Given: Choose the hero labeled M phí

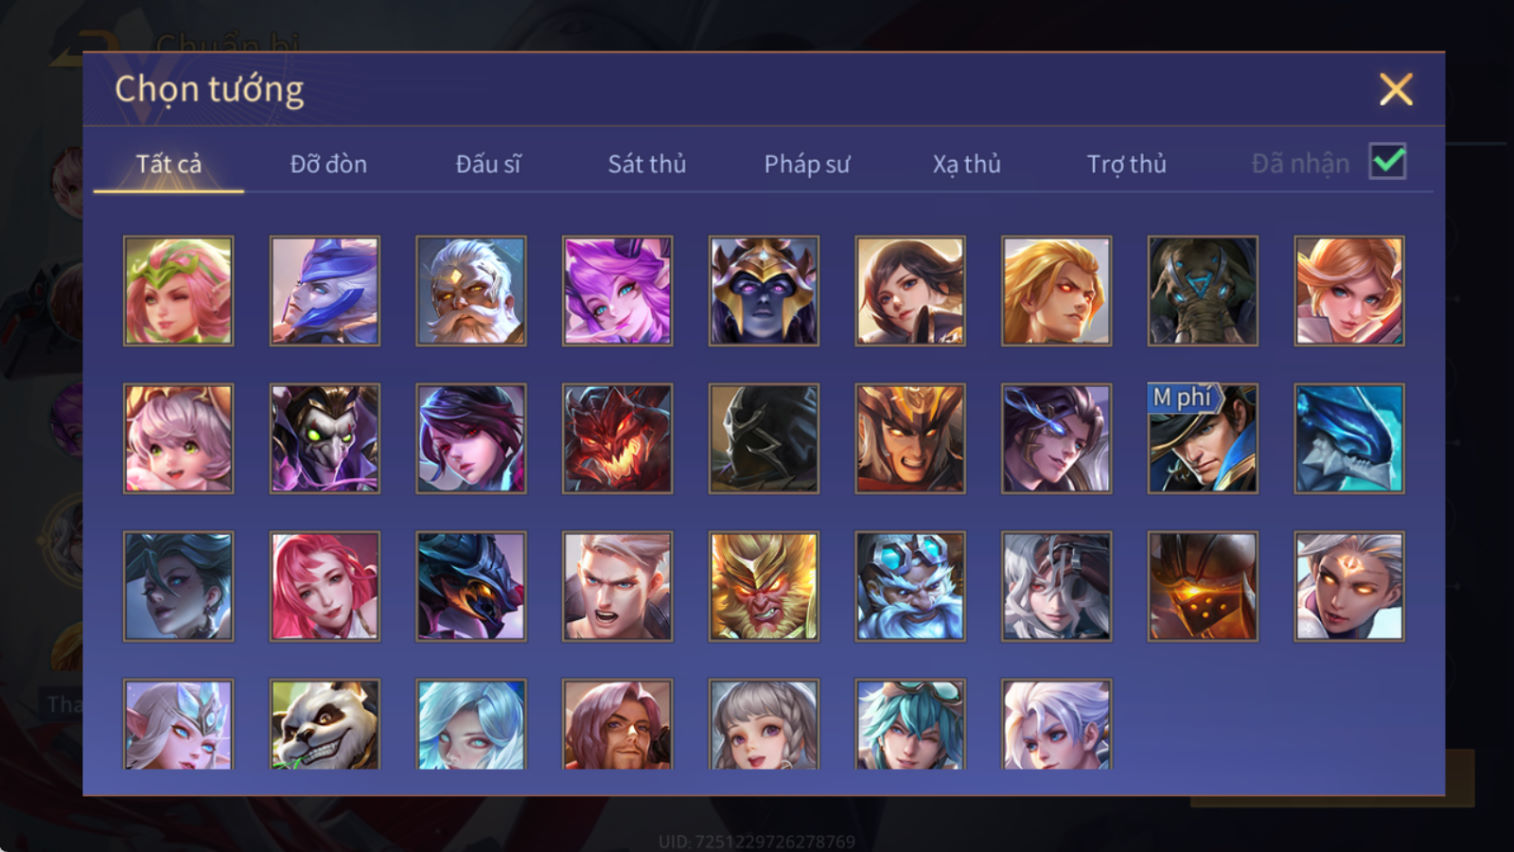Looking at the screenshot, I should click(1203, 439).
